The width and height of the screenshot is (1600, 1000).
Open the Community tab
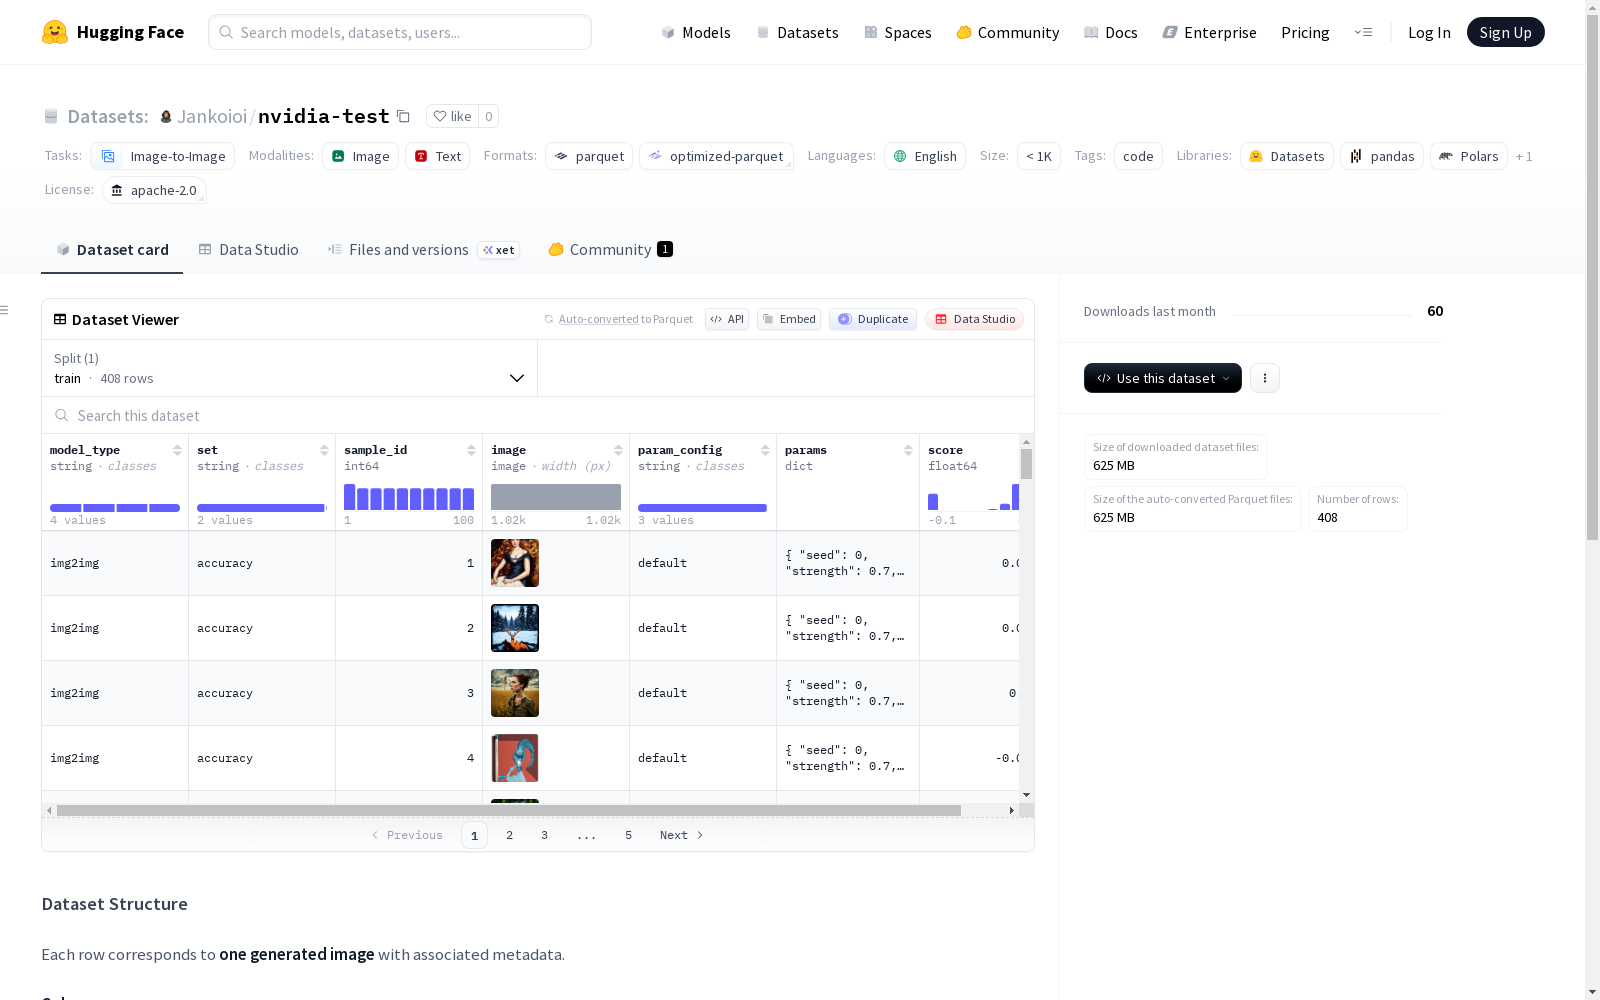(610, 250)
